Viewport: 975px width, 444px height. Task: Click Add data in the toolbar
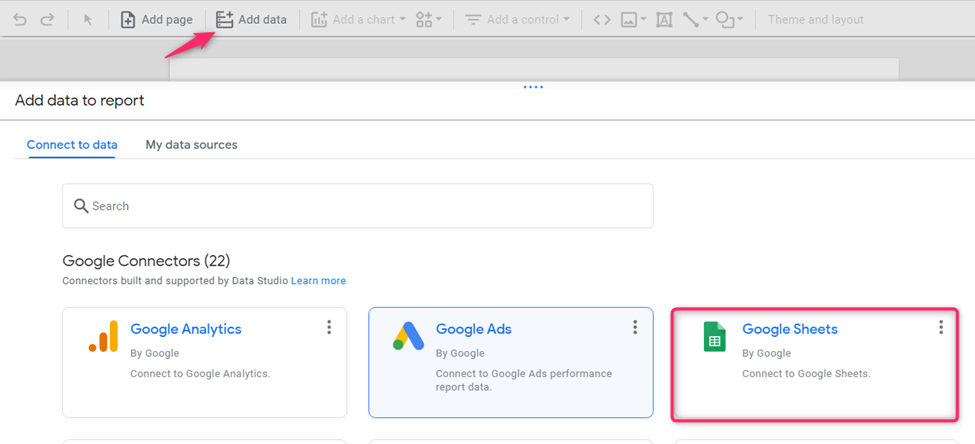(x=251, y=19)
